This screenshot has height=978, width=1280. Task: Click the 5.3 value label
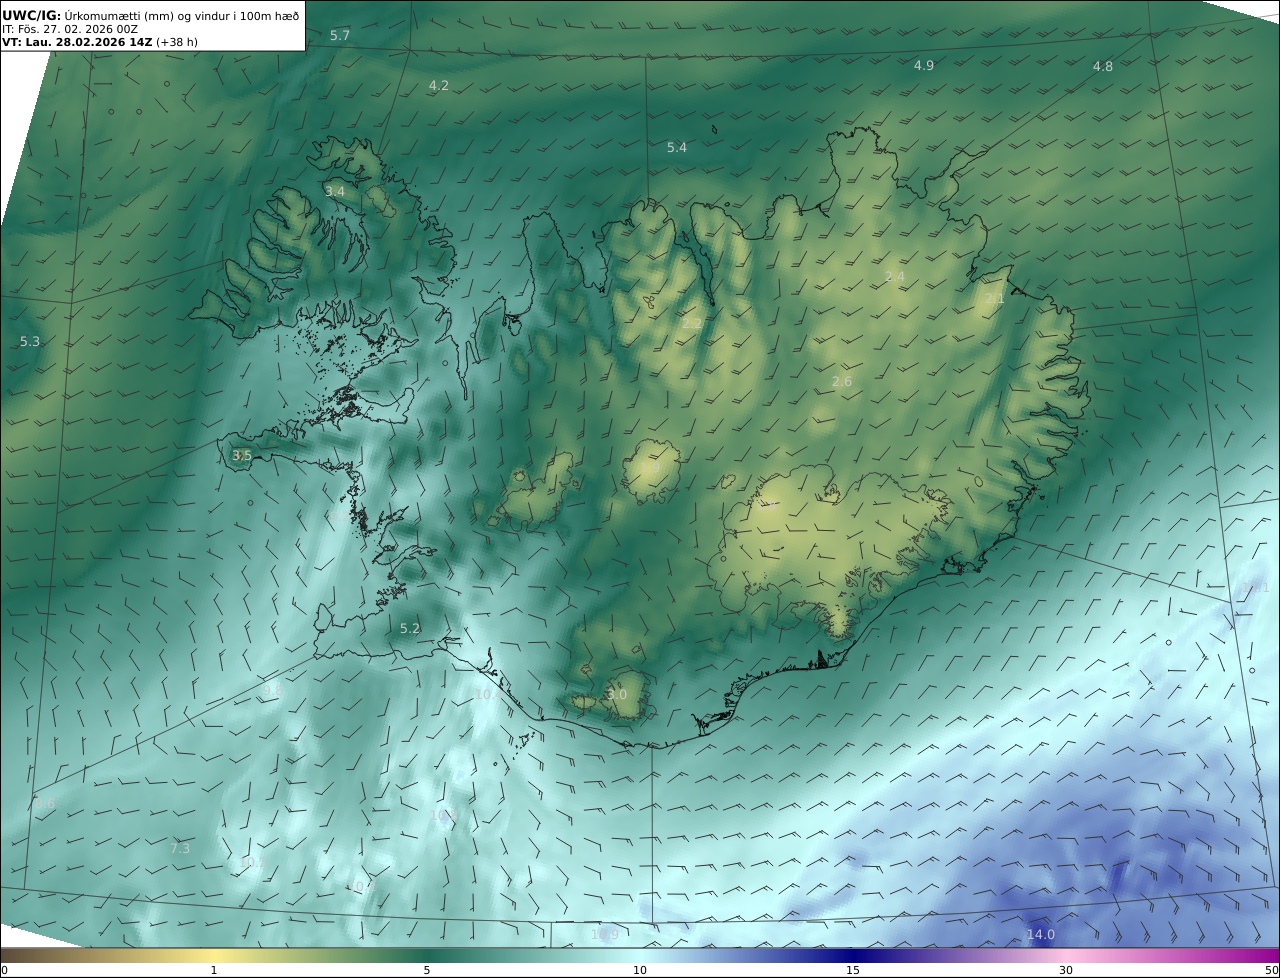coord(30,341)
